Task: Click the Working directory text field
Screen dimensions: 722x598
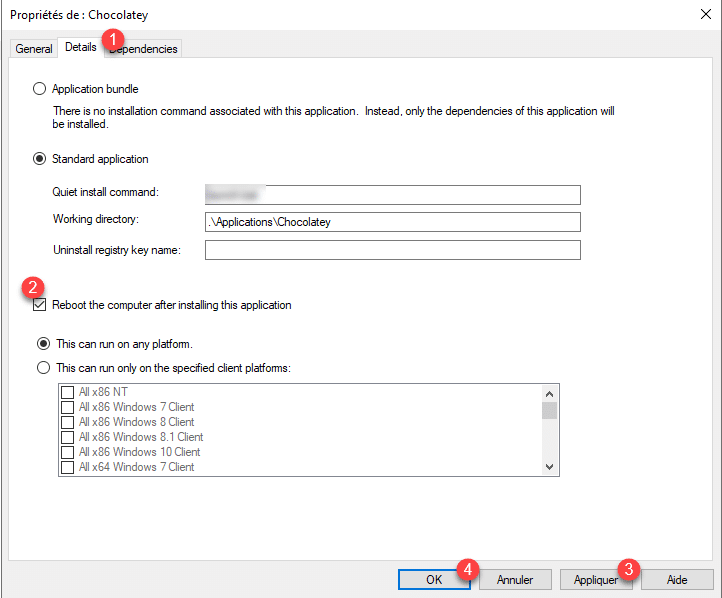Action: coord(392,222)
